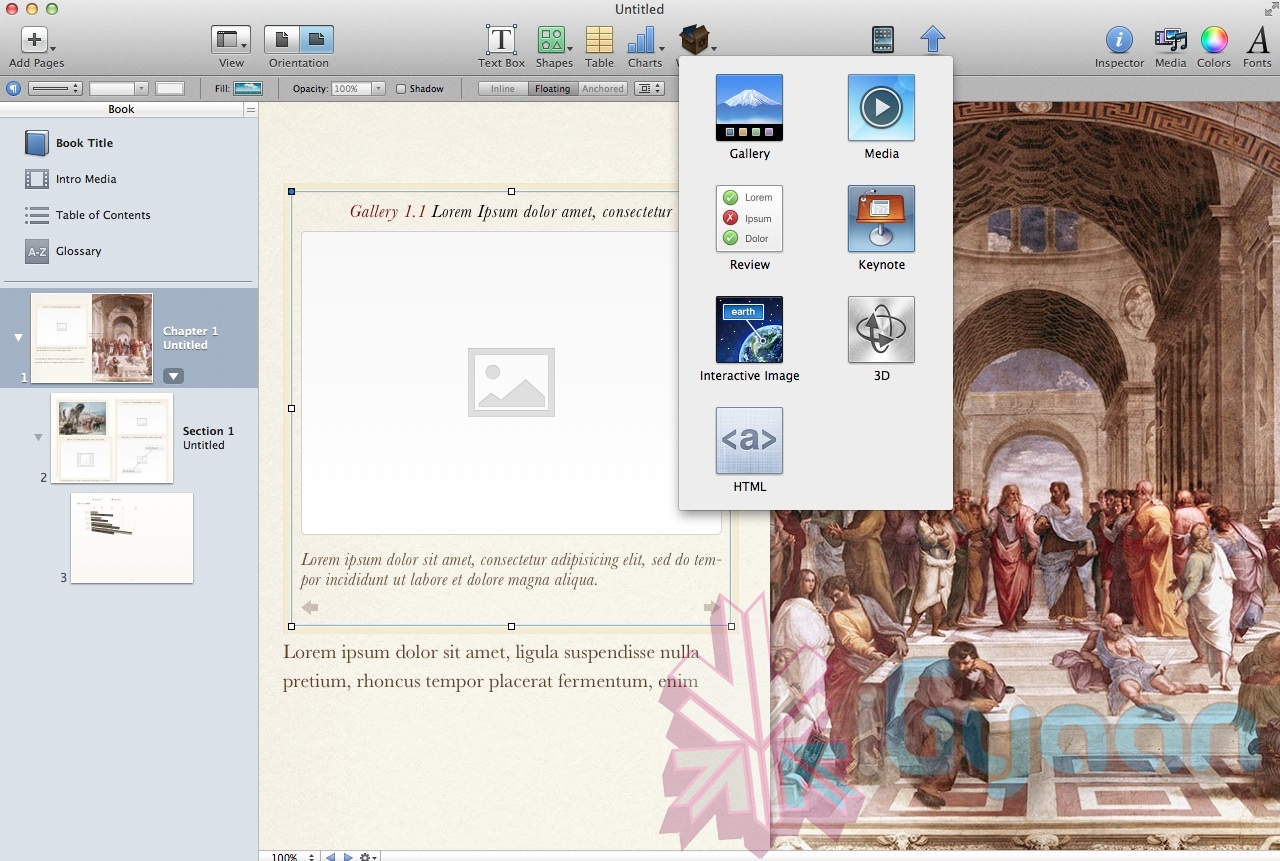Open the Colors picker
This screenshot has height=861, width=1280.
pos(1213,41)
